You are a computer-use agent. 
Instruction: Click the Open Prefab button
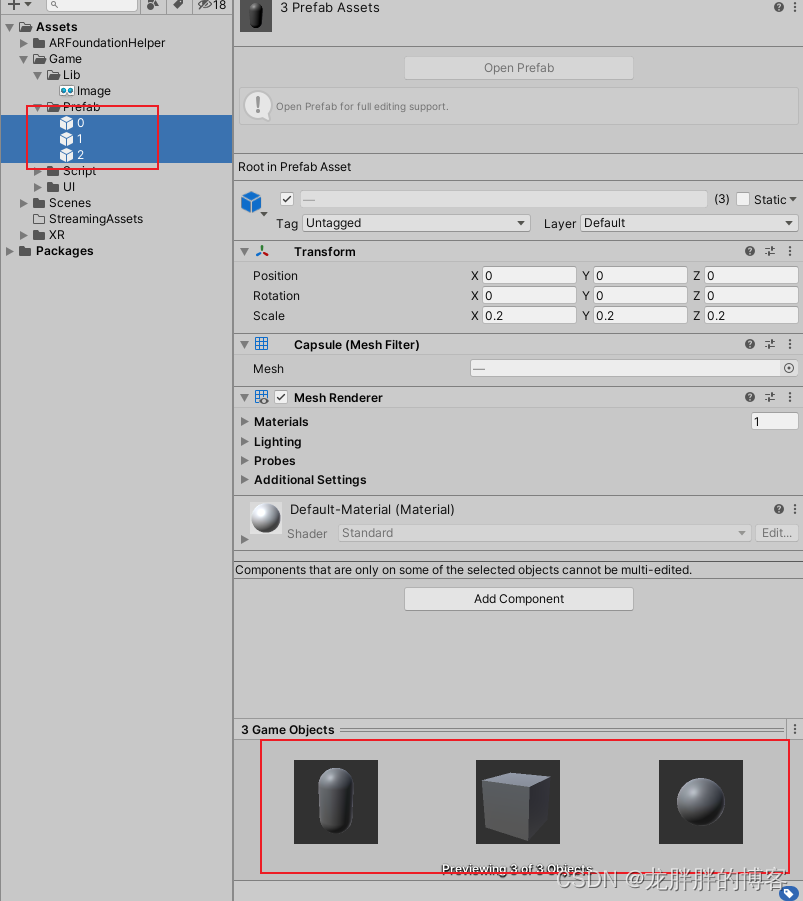[519, 68]
